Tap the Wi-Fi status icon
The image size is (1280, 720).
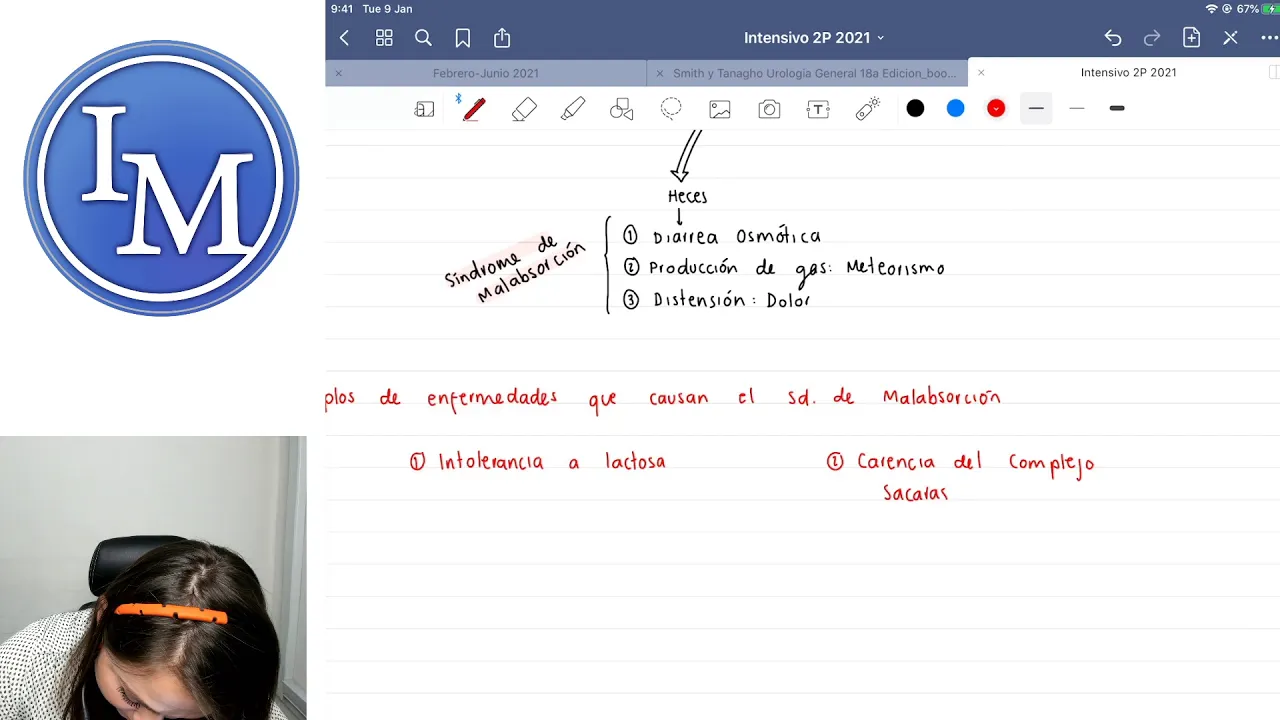pos(1212,9)
